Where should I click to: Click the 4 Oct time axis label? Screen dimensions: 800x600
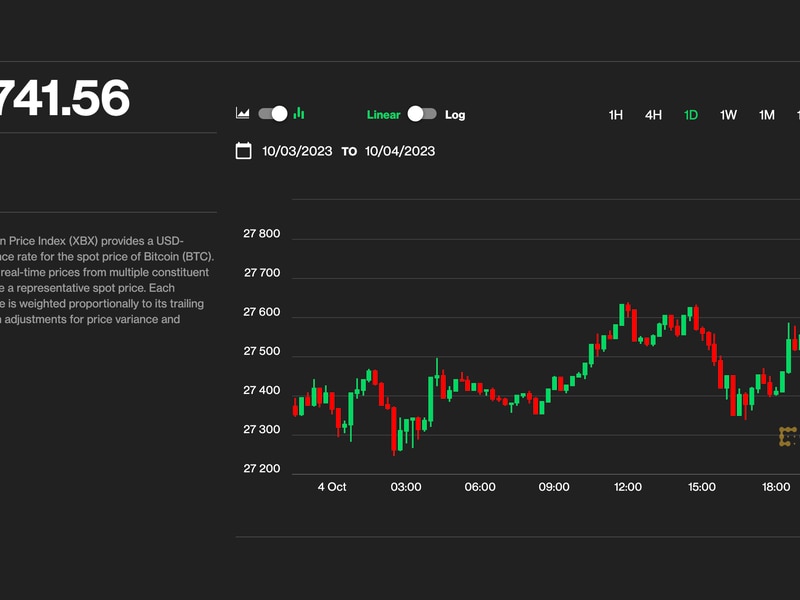point(332,487)
